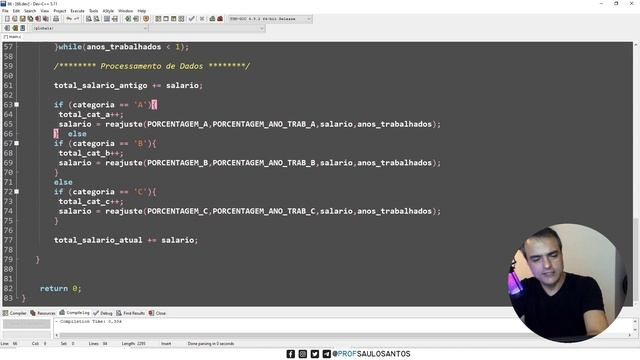Image resolution: width=640 pixels, height=360 pixels.
Task: Click the Compile and Run toolbar icon
Action: 173,19
